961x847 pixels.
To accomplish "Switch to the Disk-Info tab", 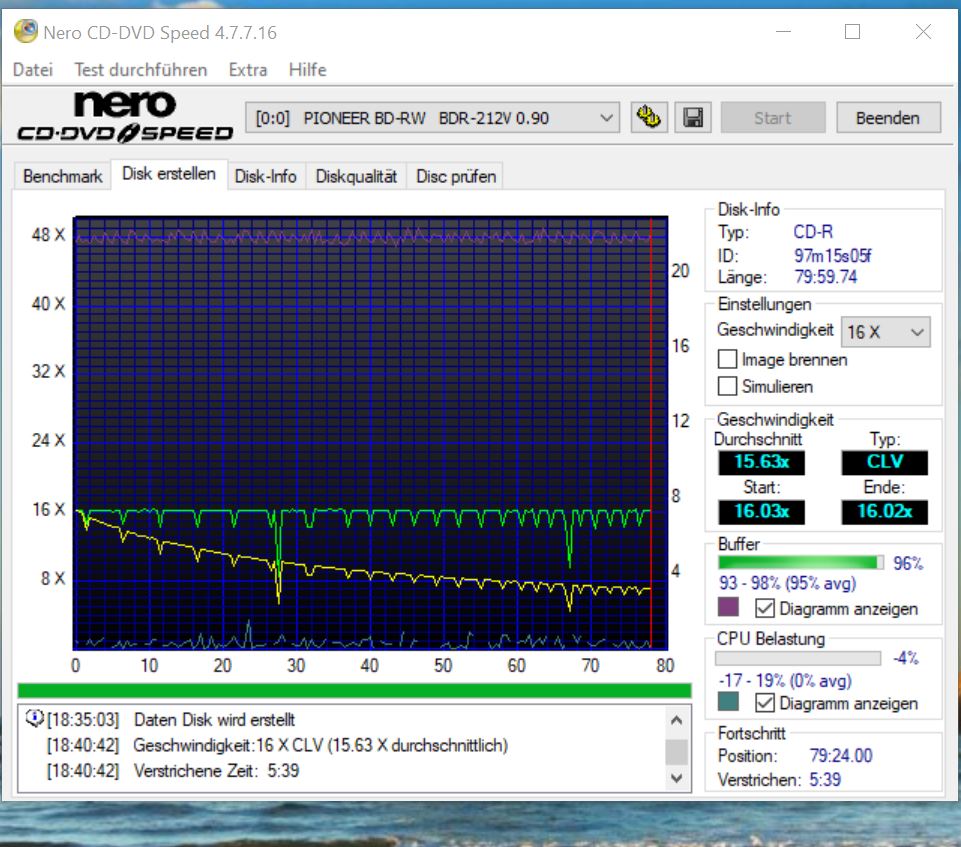I will [265, 177].
